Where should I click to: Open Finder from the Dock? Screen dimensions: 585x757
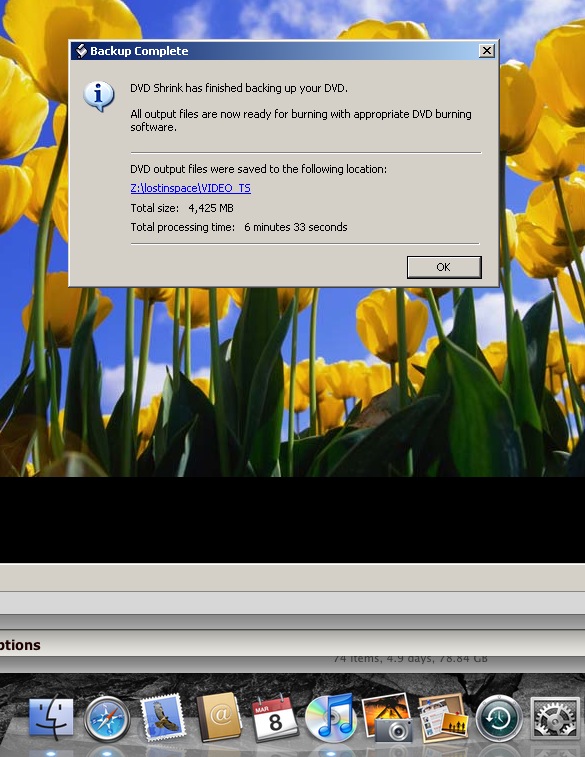pyautogui.click(x=51, y=718)
